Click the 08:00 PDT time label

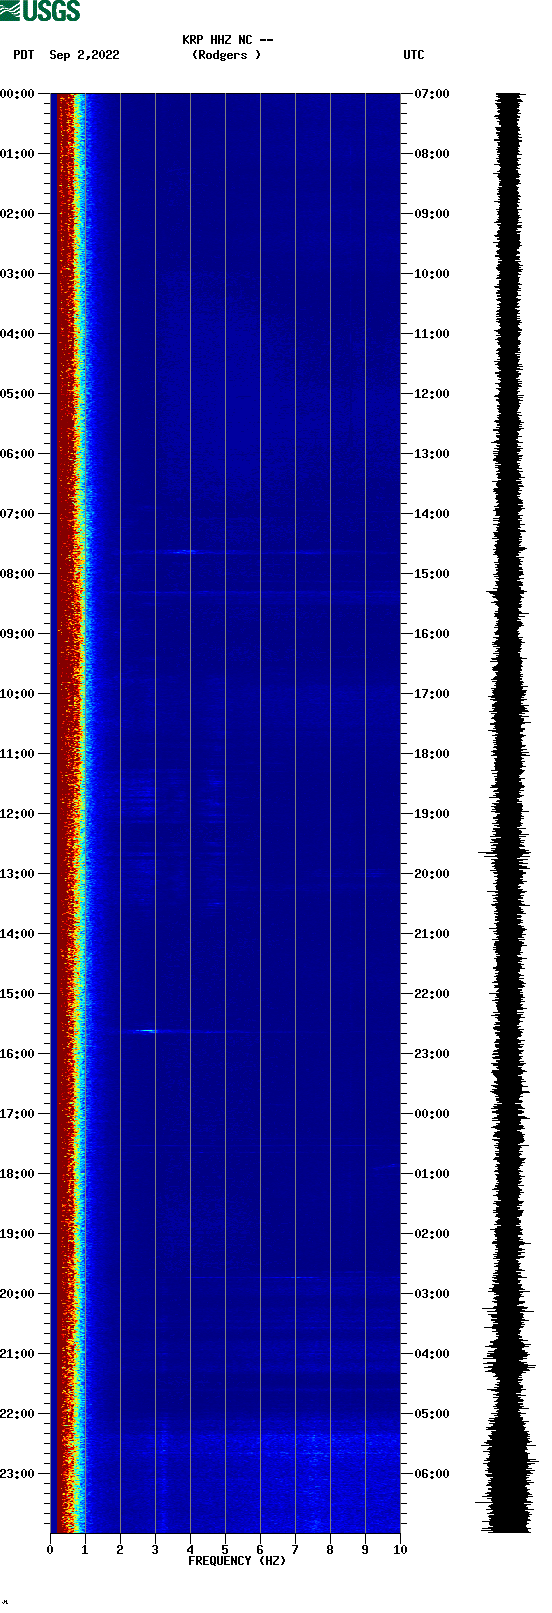point(18,574)
